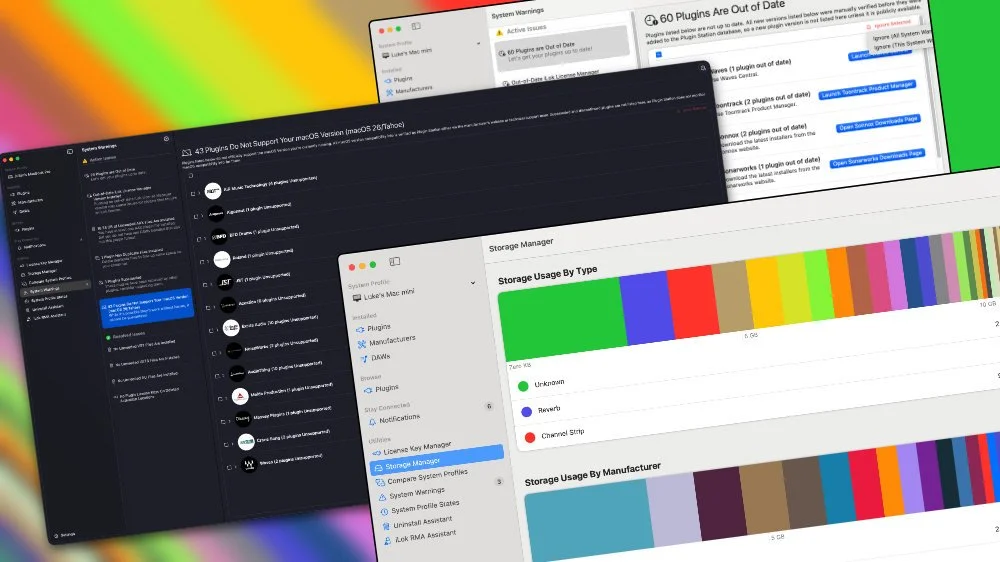
Task: Open Plugins in light System Warnings window sidebar
Action: (x=398, y=80)
